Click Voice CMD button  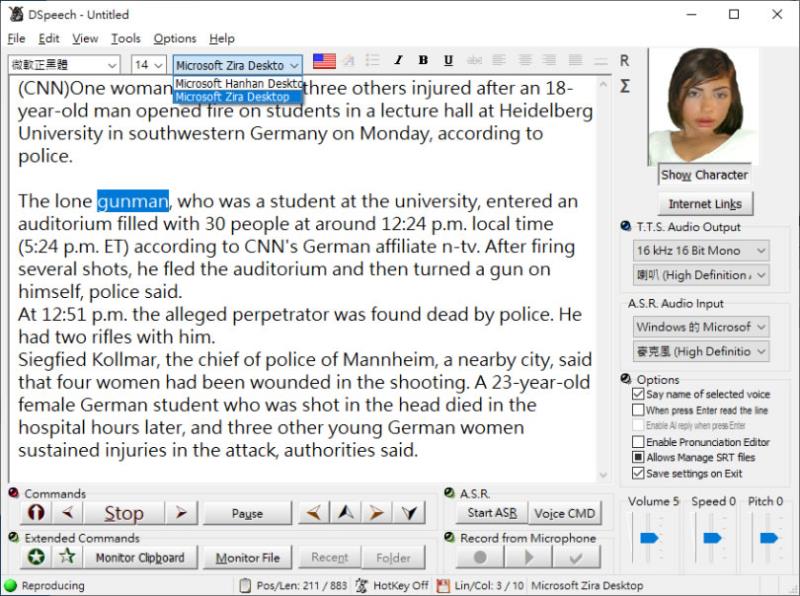coord(565,513)
